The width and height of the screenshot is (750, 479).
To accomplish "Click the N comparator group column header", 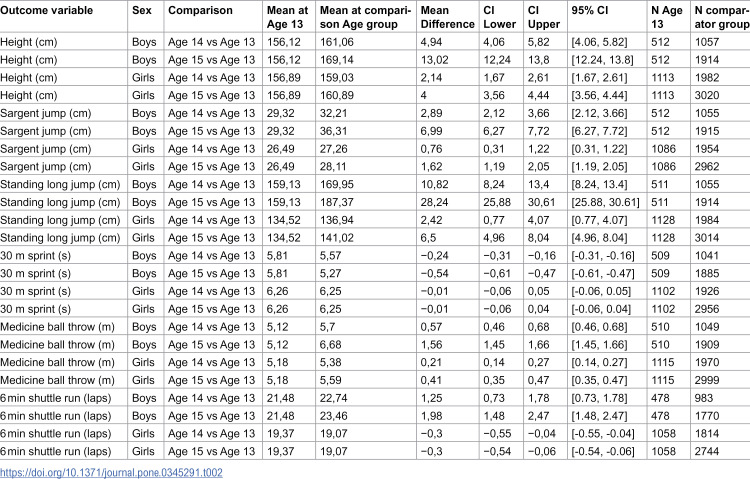I will point(722,17).
